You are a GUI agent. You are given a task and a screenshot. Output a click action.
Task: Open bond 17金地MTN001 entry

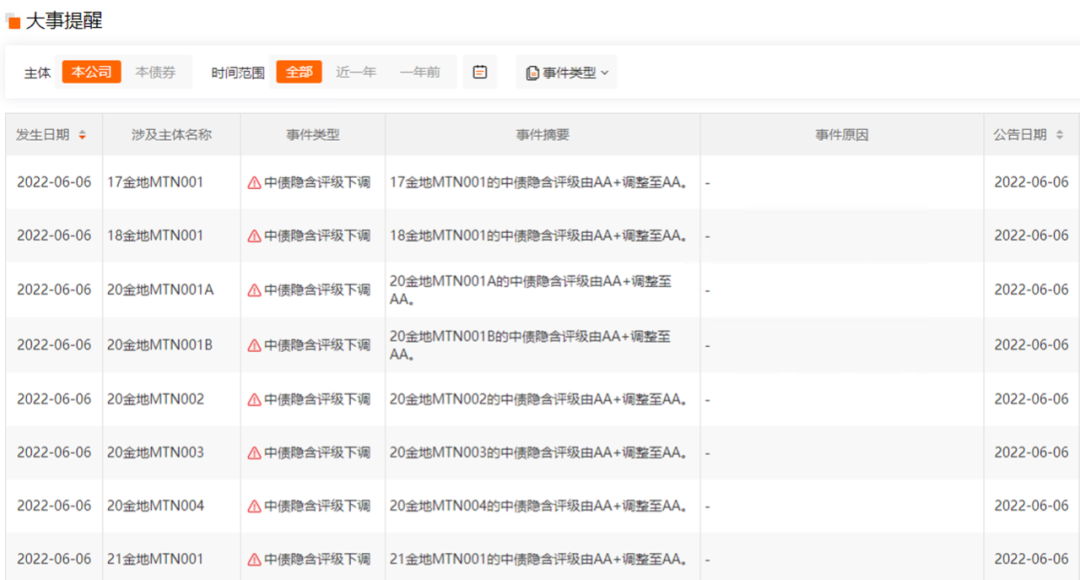(155, 182)
